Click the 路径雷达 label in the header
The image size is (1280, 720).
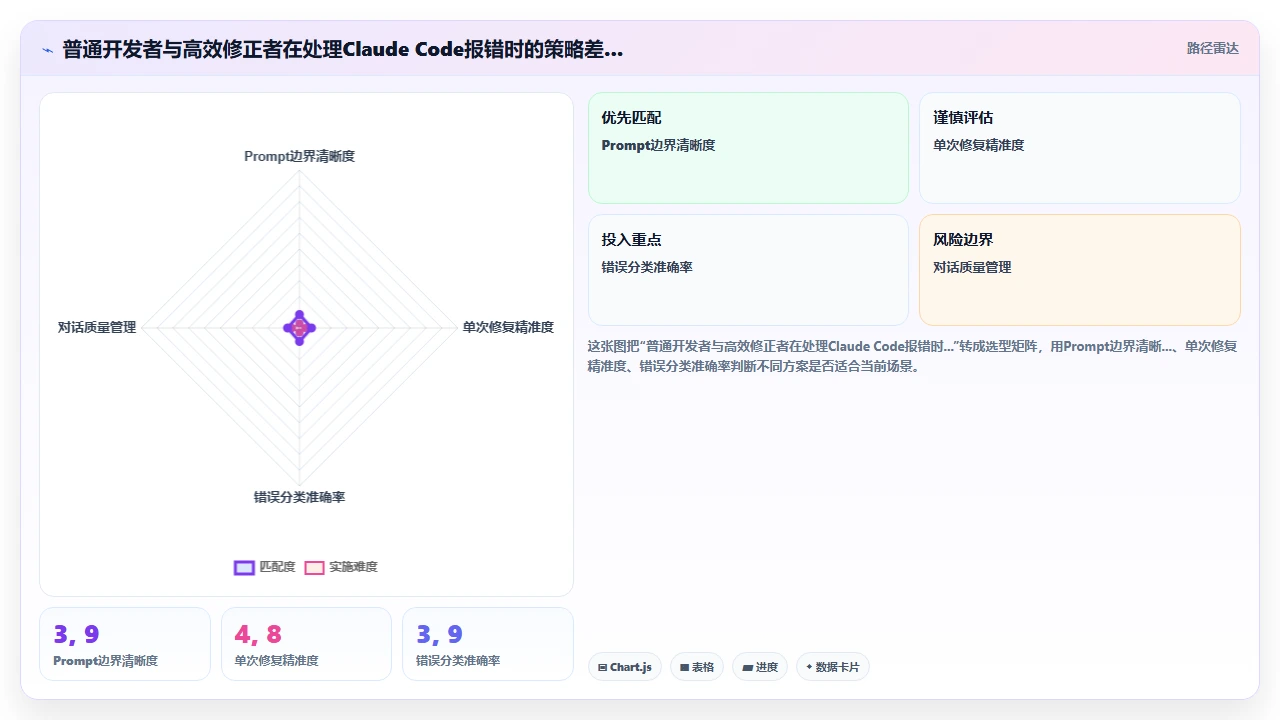click(x=1212, y=48)
